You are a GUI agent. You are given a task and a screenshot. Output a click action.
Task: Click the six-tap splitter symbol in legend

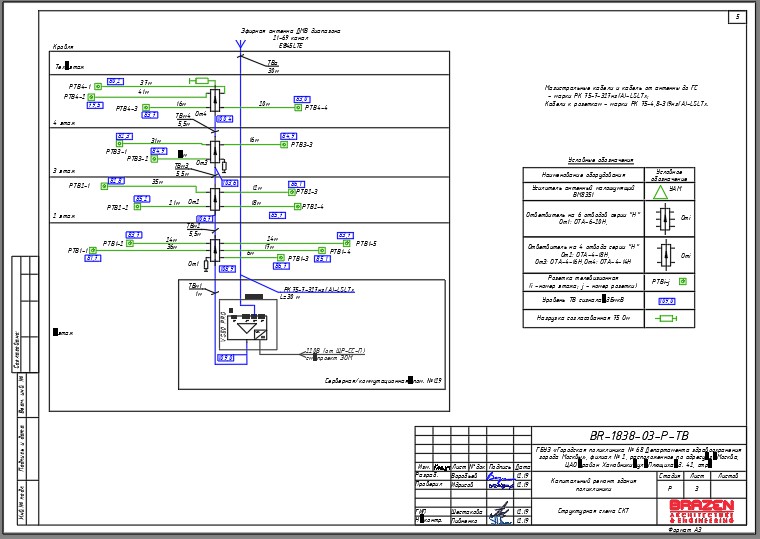point(665,219)
